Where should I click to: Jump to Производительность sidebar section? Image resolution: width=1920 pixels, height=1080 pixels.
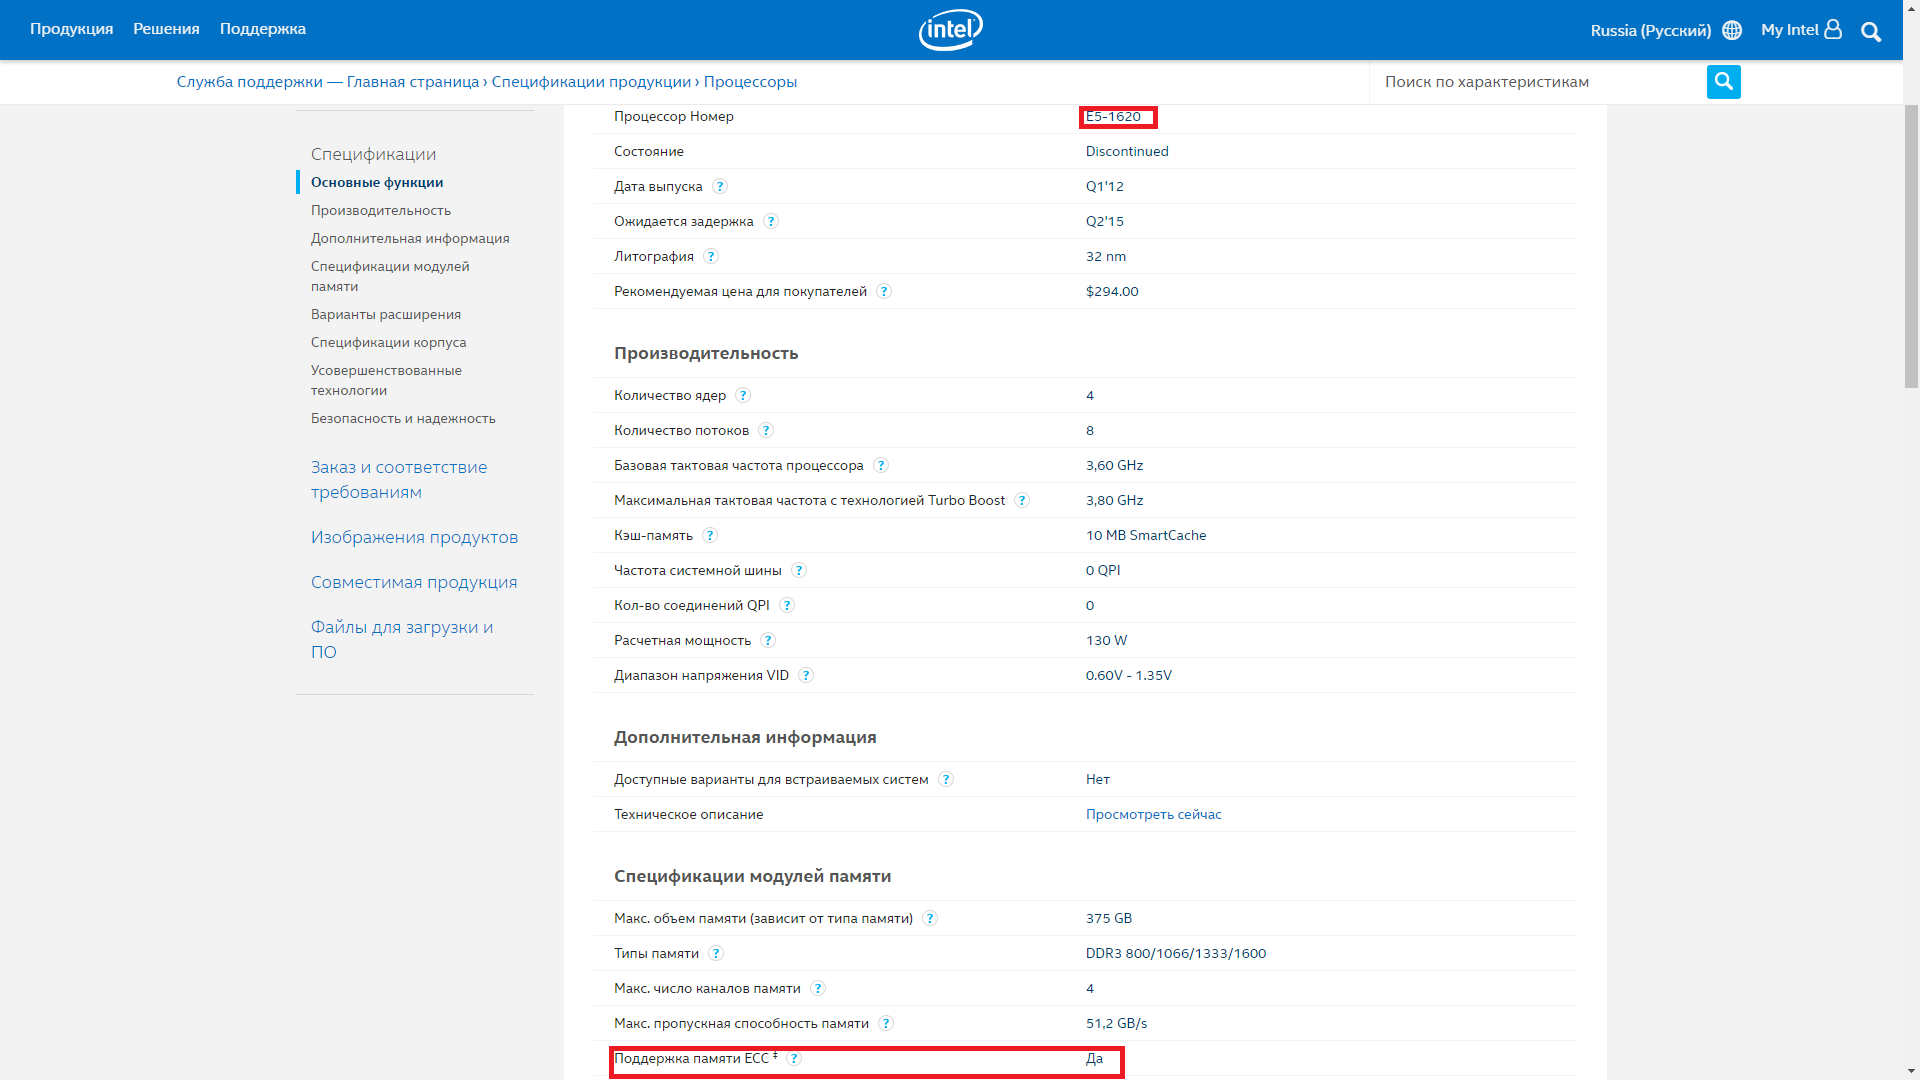click(x=380, y=210)
